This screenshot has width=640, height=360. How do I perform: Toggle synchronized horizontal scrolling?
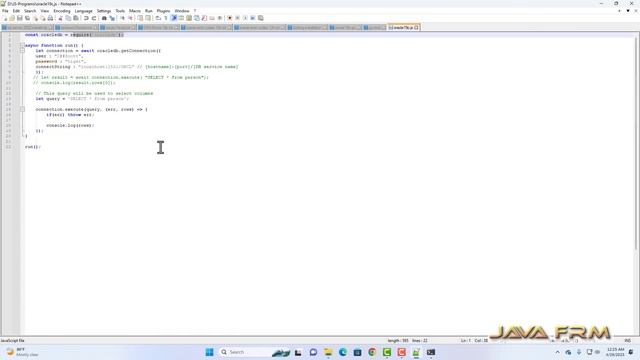(x=147, y=18)
